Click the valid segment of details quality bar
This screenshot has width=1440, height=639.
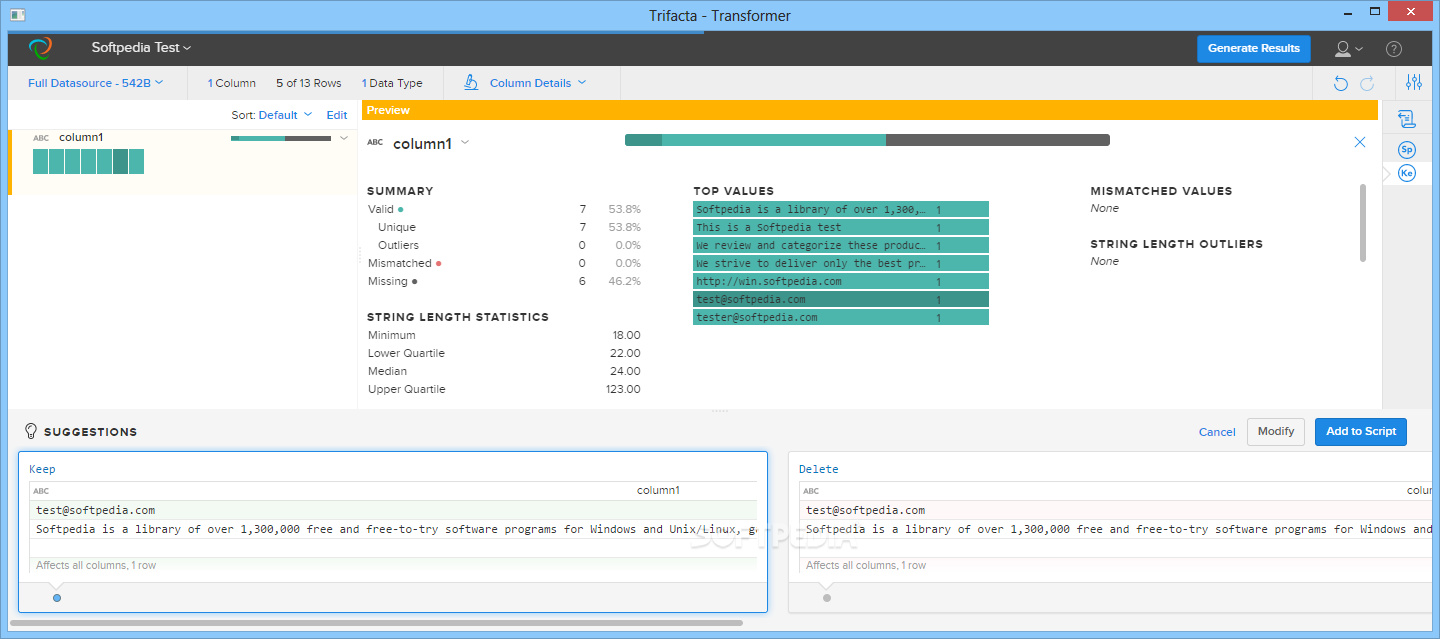[x=755, y=140]
